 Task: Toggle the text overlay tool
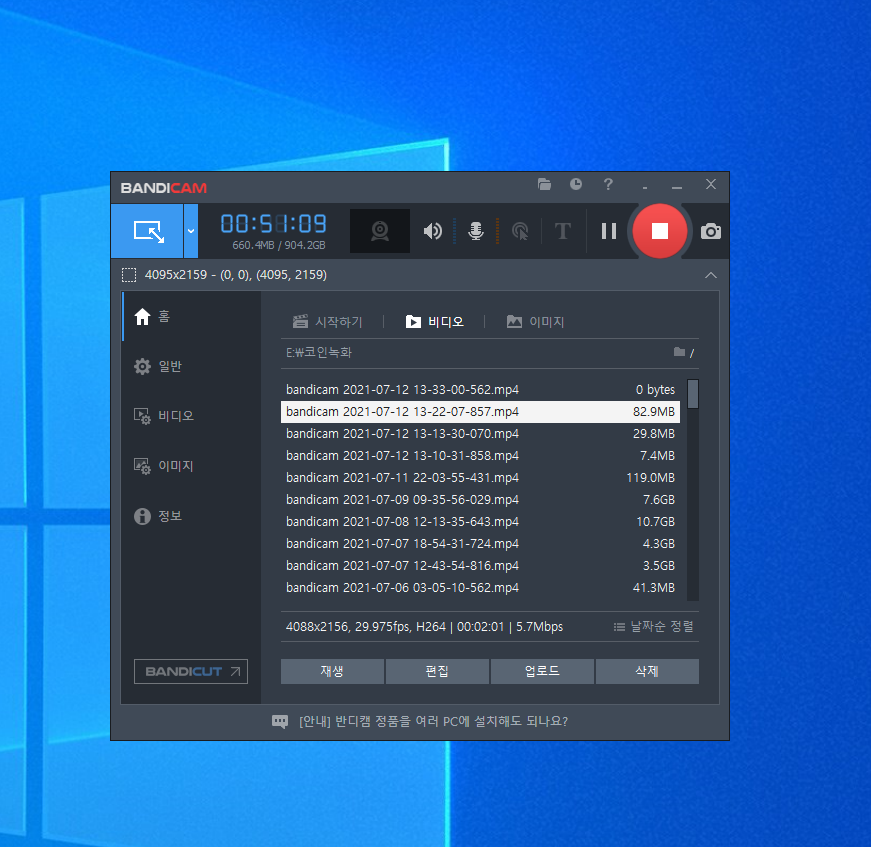click(563, 231)
